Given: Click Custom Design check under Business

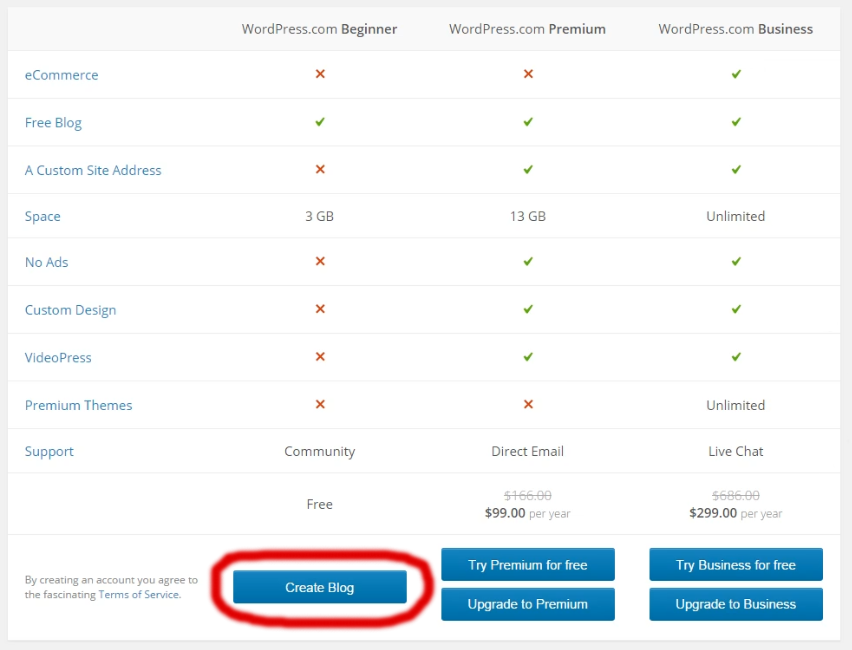Looking at the screenshot, I should [736, 309].
